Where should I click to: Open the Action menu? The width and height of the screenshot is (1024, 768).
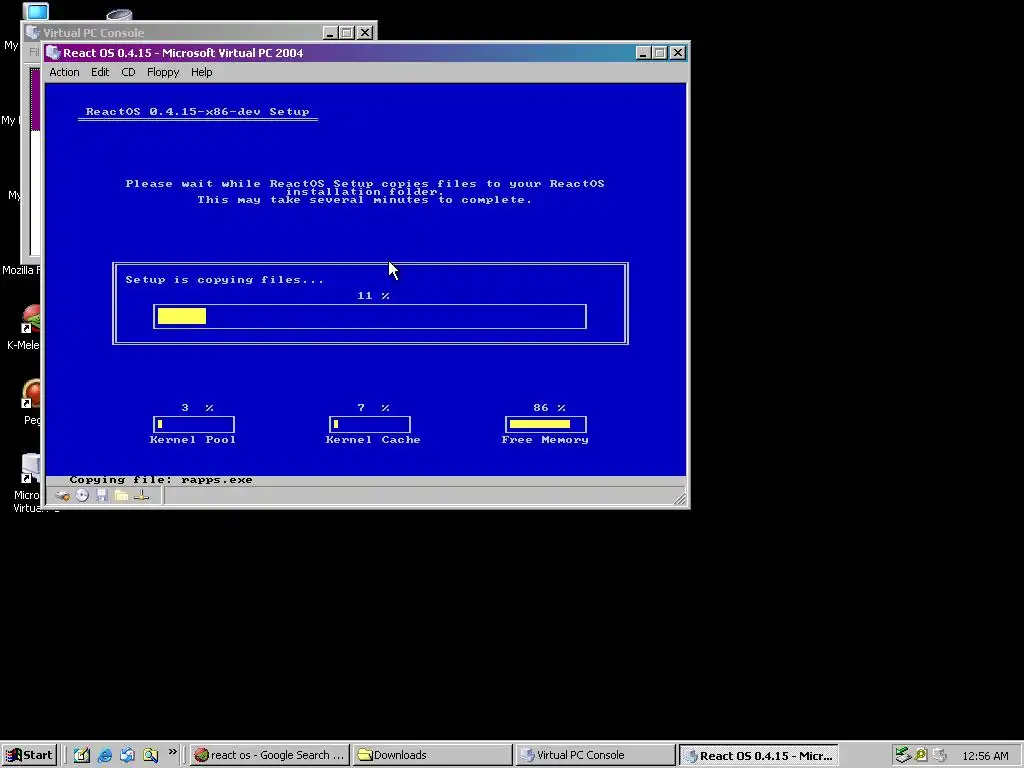tap(64, 72)
